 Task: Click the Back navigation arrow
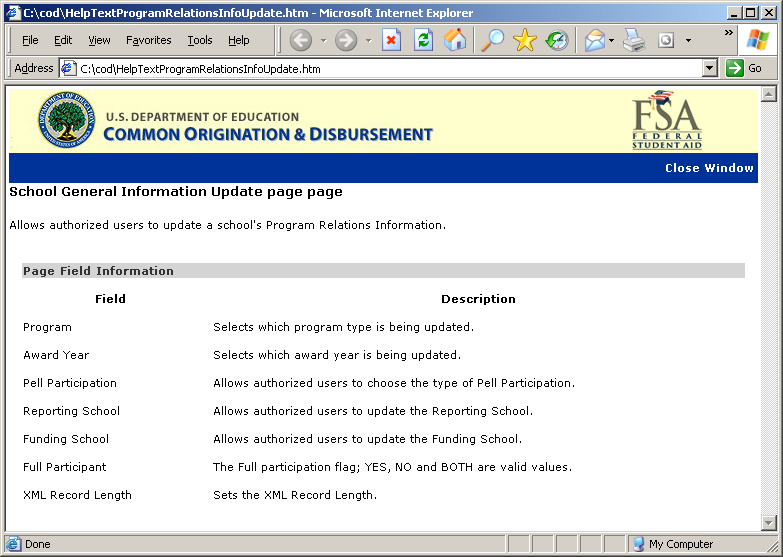point(300,40)
